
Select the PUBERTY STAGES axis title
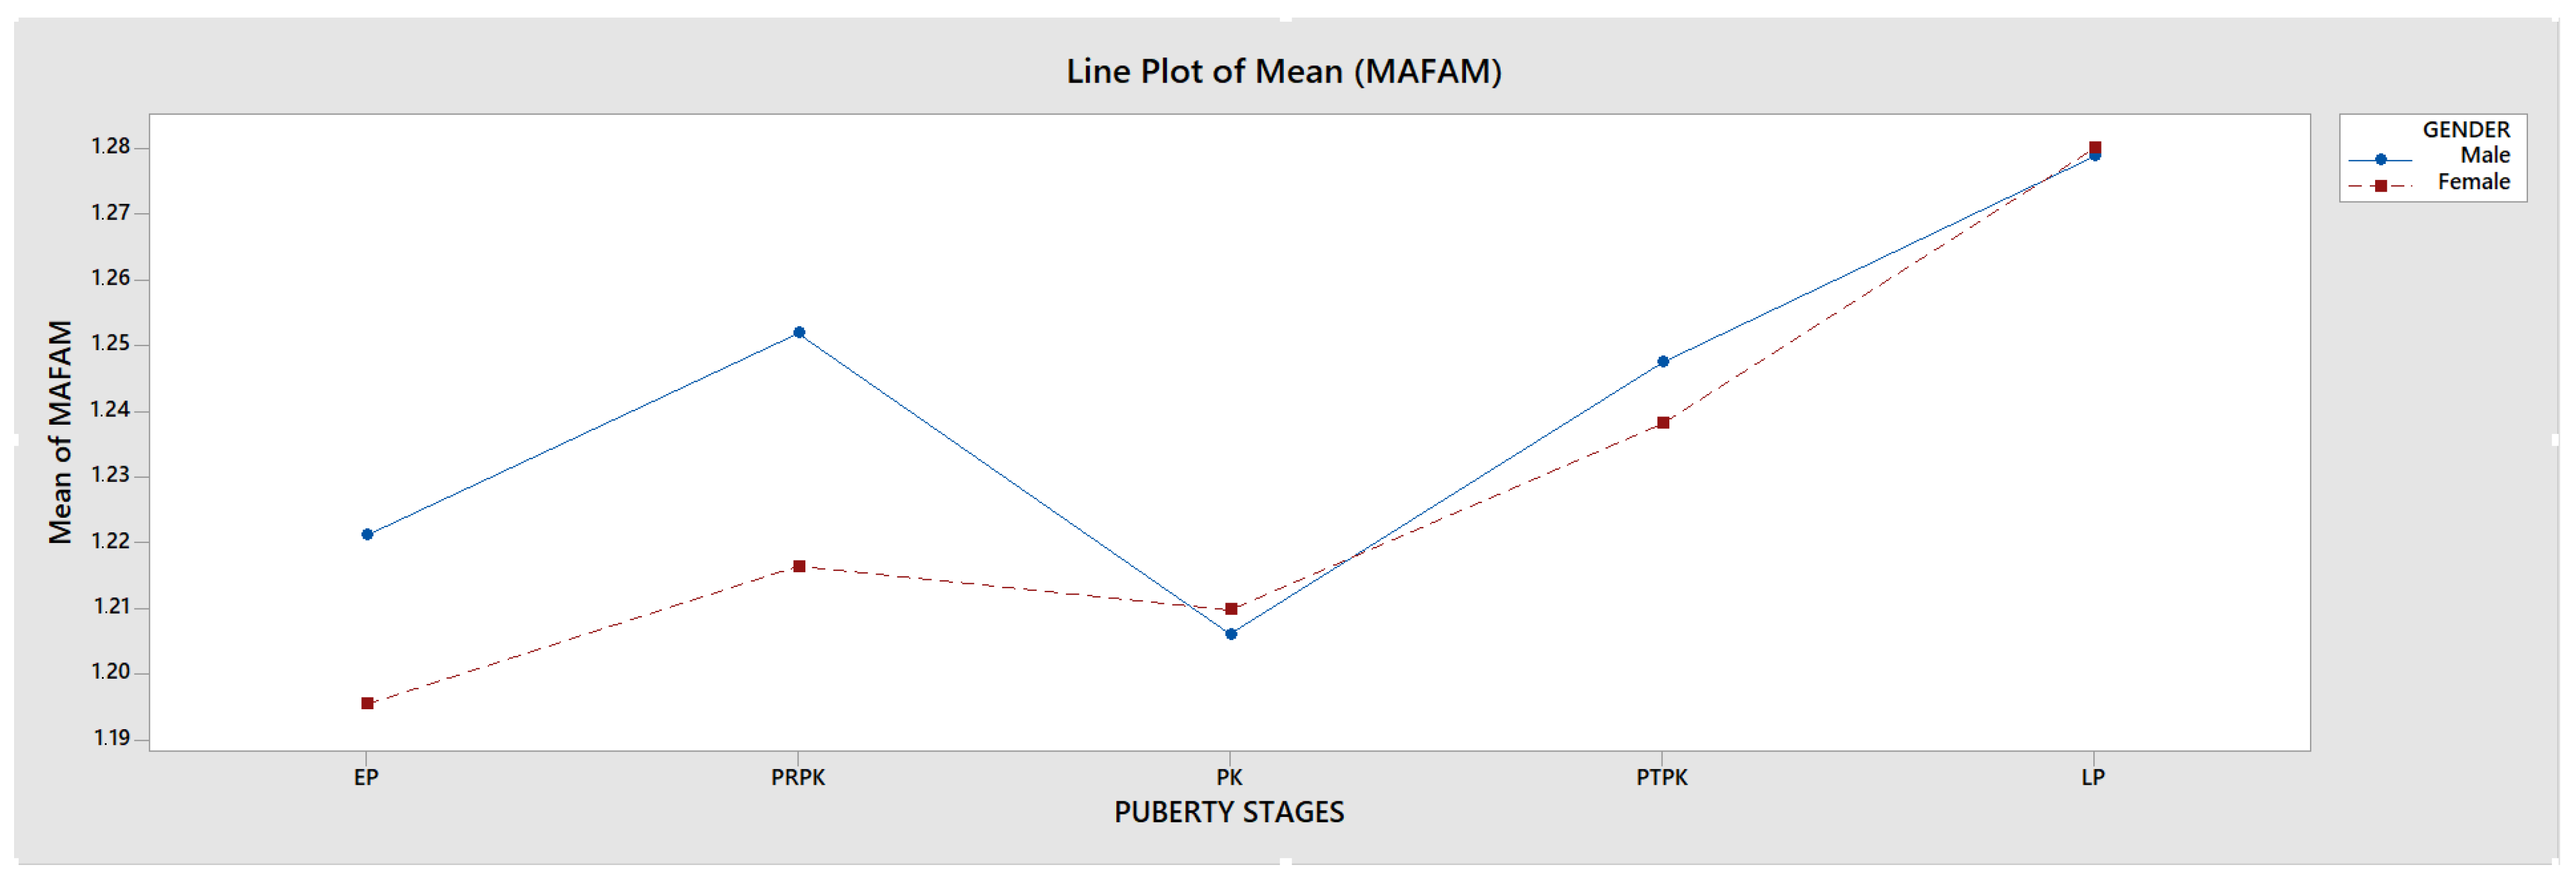(x=1229, y=812)
